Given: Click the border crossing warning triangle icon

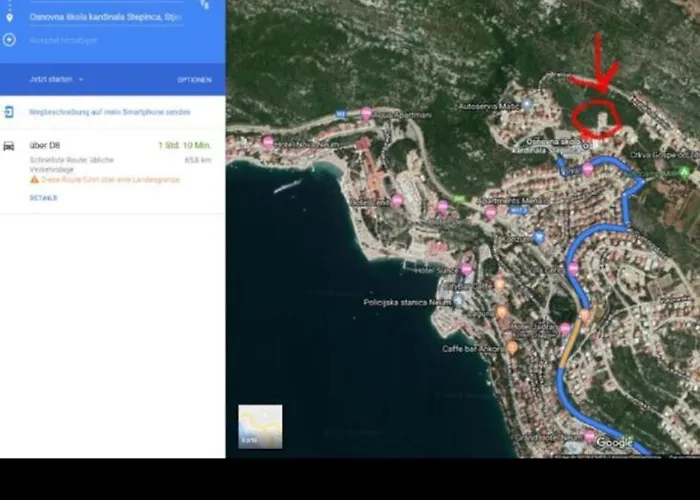Looking at the screenshot, I should pyautogui.click(x=34, y=179).
